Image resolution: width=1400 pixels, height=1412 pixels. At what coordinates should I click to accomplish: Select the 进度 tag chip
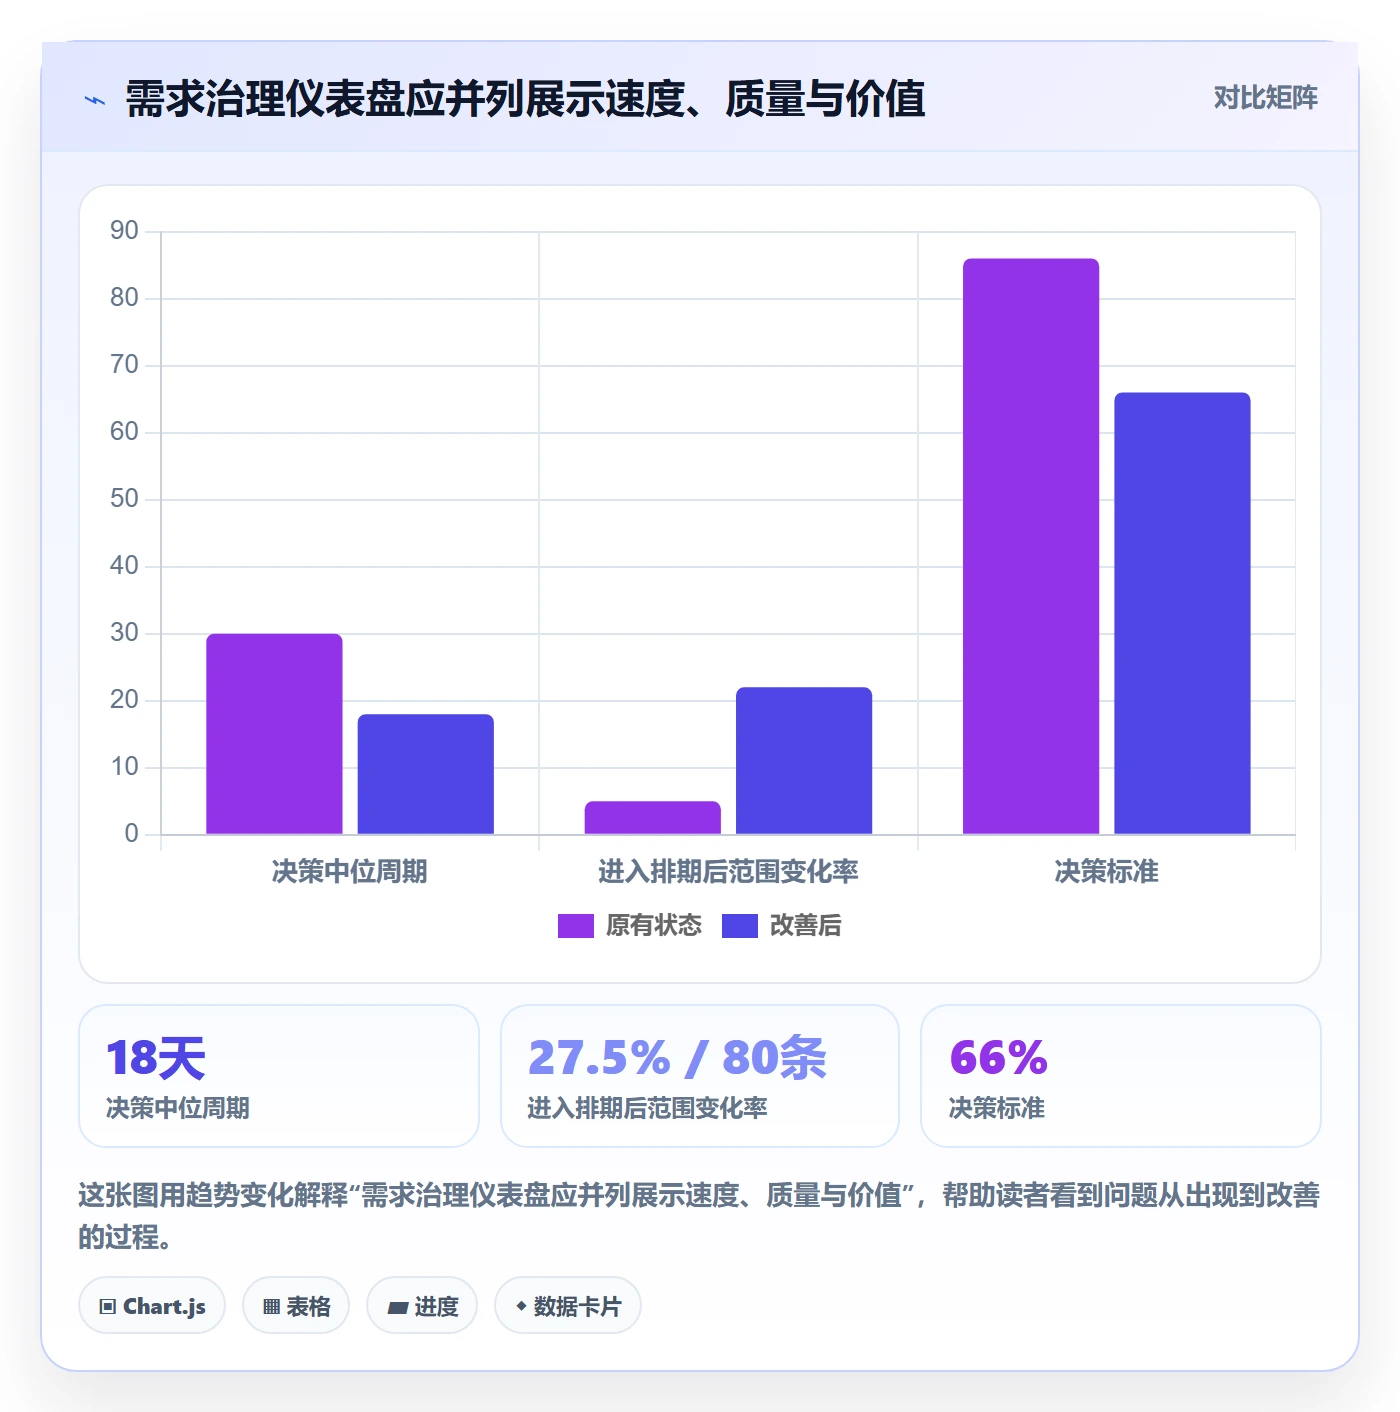point(422,1305)
